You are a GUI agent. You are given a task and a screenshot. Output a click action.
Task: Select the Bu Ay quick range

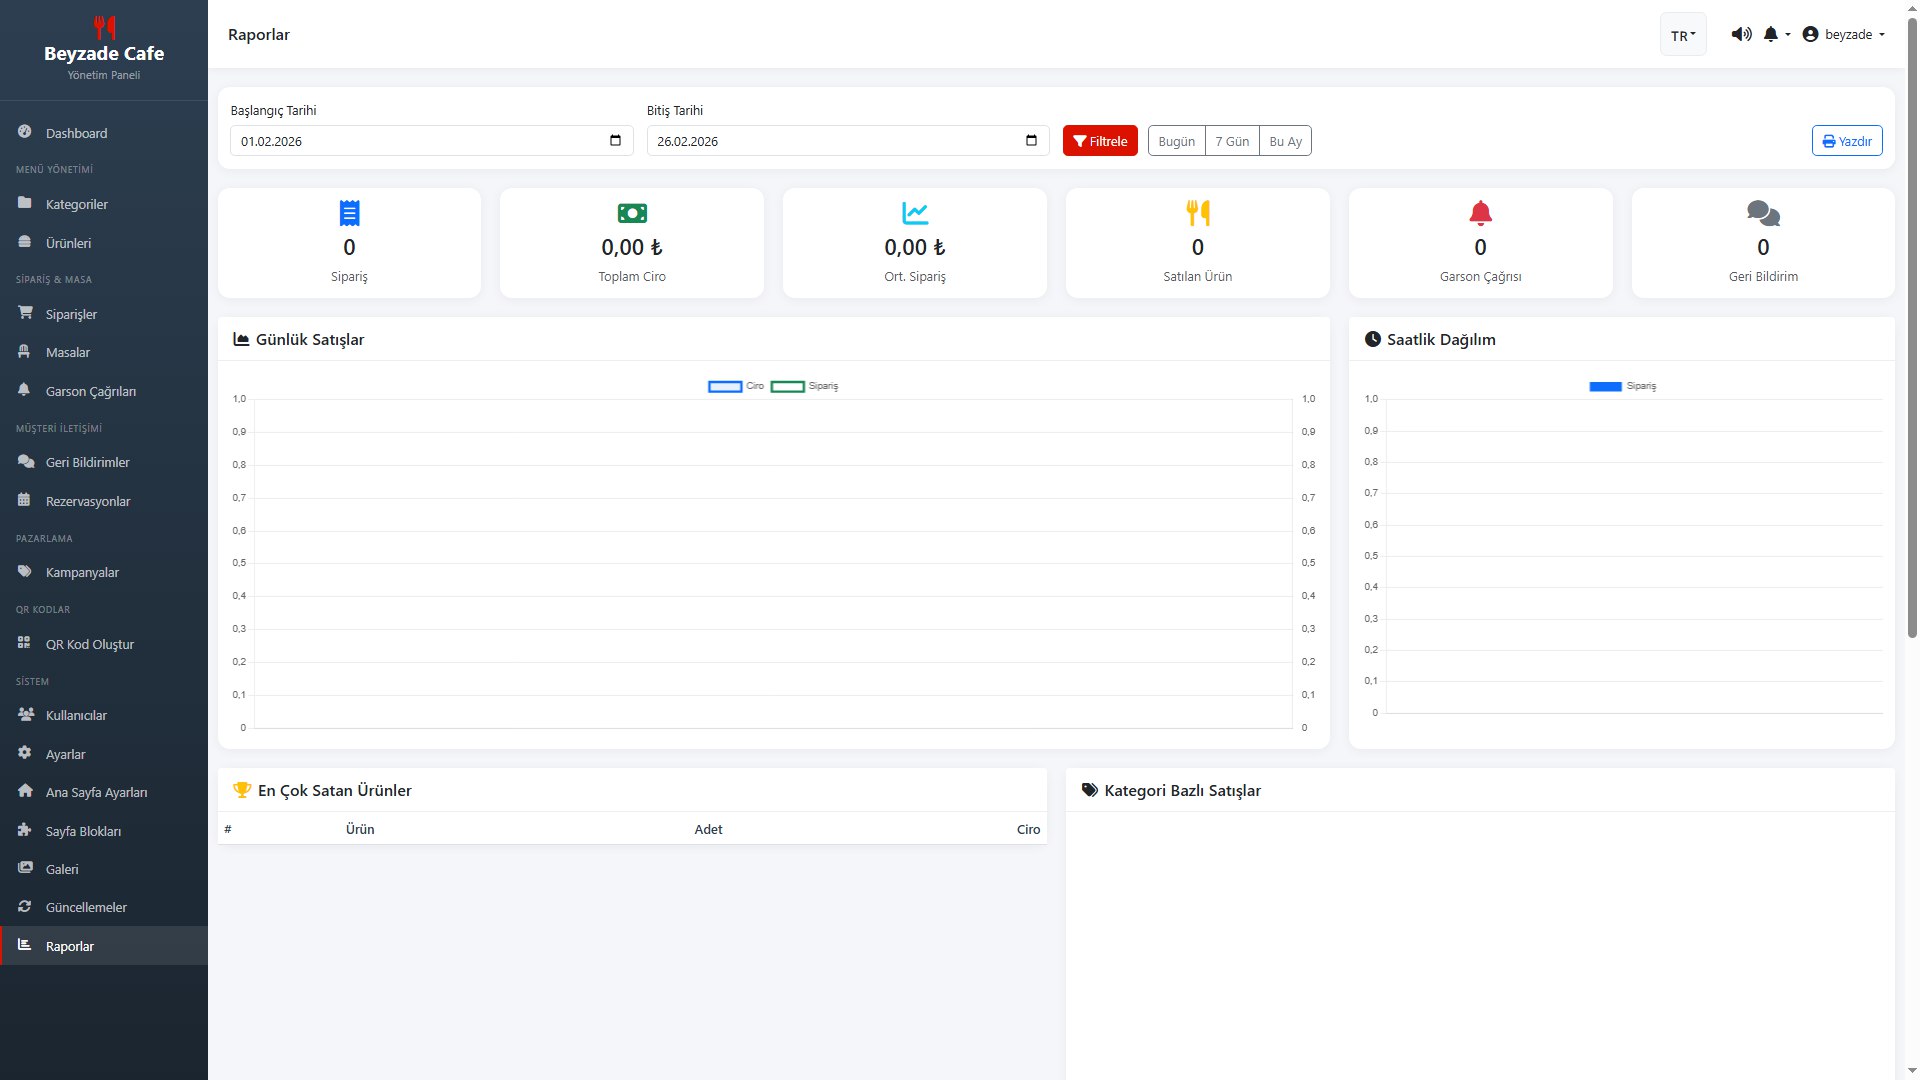[1285, 141]
